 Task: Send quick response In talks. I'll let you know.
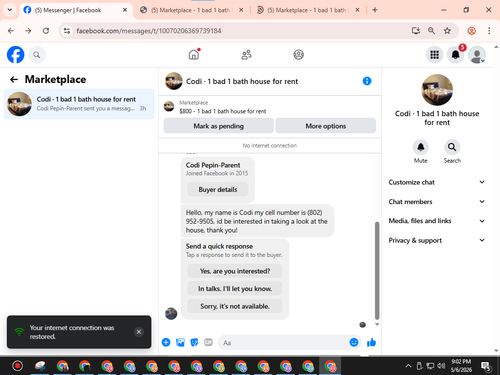[235, 288]
